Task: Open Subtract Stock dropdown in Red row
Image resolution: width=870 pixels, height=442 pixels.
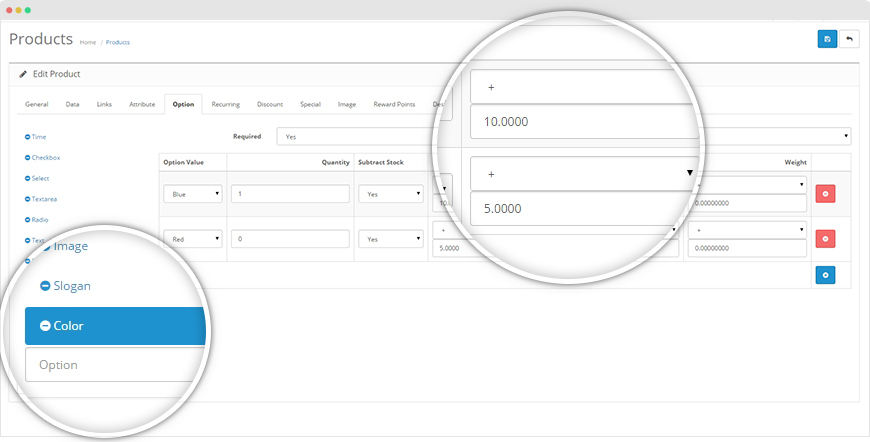Action: coord(391,239)
